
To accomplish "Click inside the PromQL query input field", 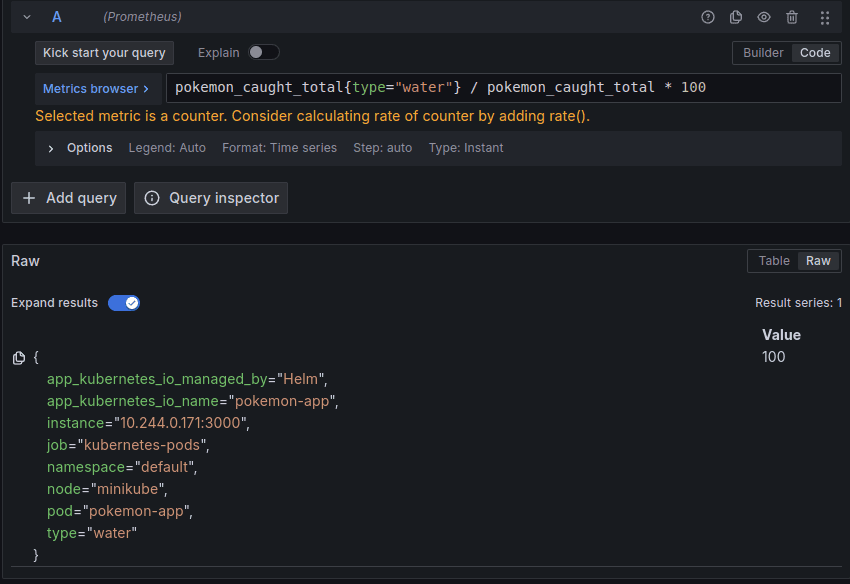I will 503,88.
